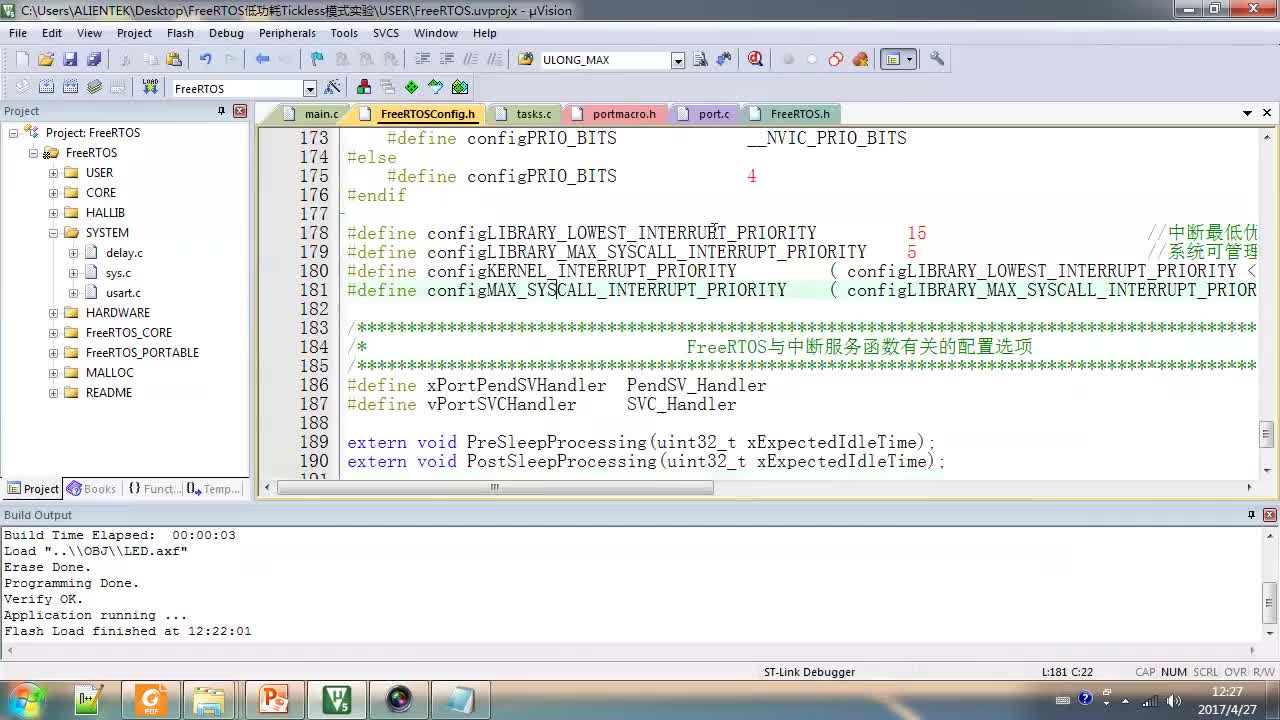Indent the selected lines
1280x720 pixels.
pos(422,59)
